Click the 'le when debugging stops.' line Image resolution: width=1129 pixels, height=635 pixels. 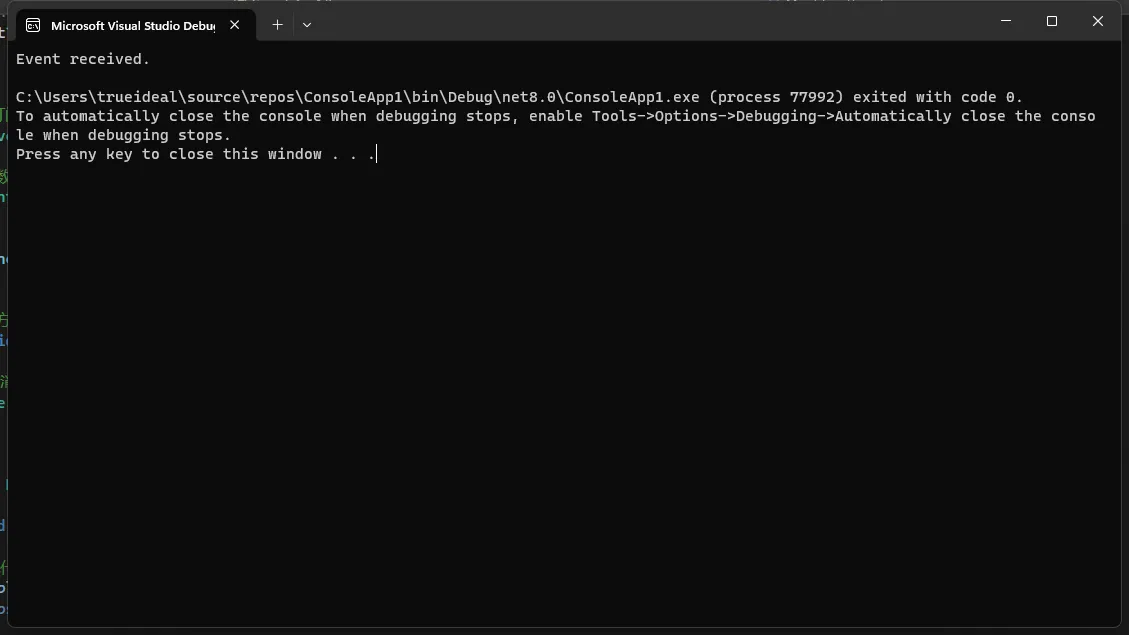(x=123, y=135)
